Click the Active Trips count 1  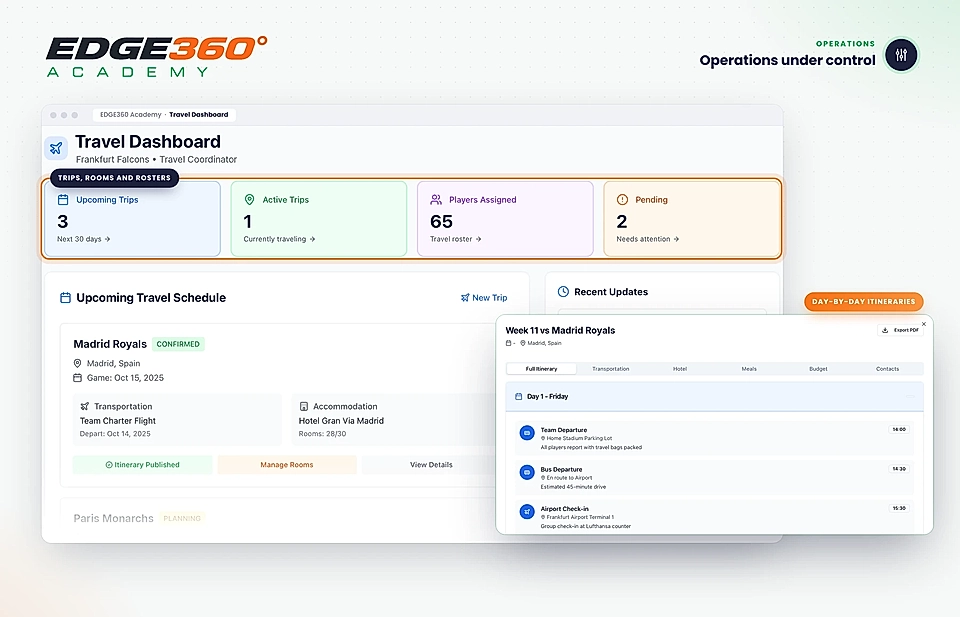(247, 222)
